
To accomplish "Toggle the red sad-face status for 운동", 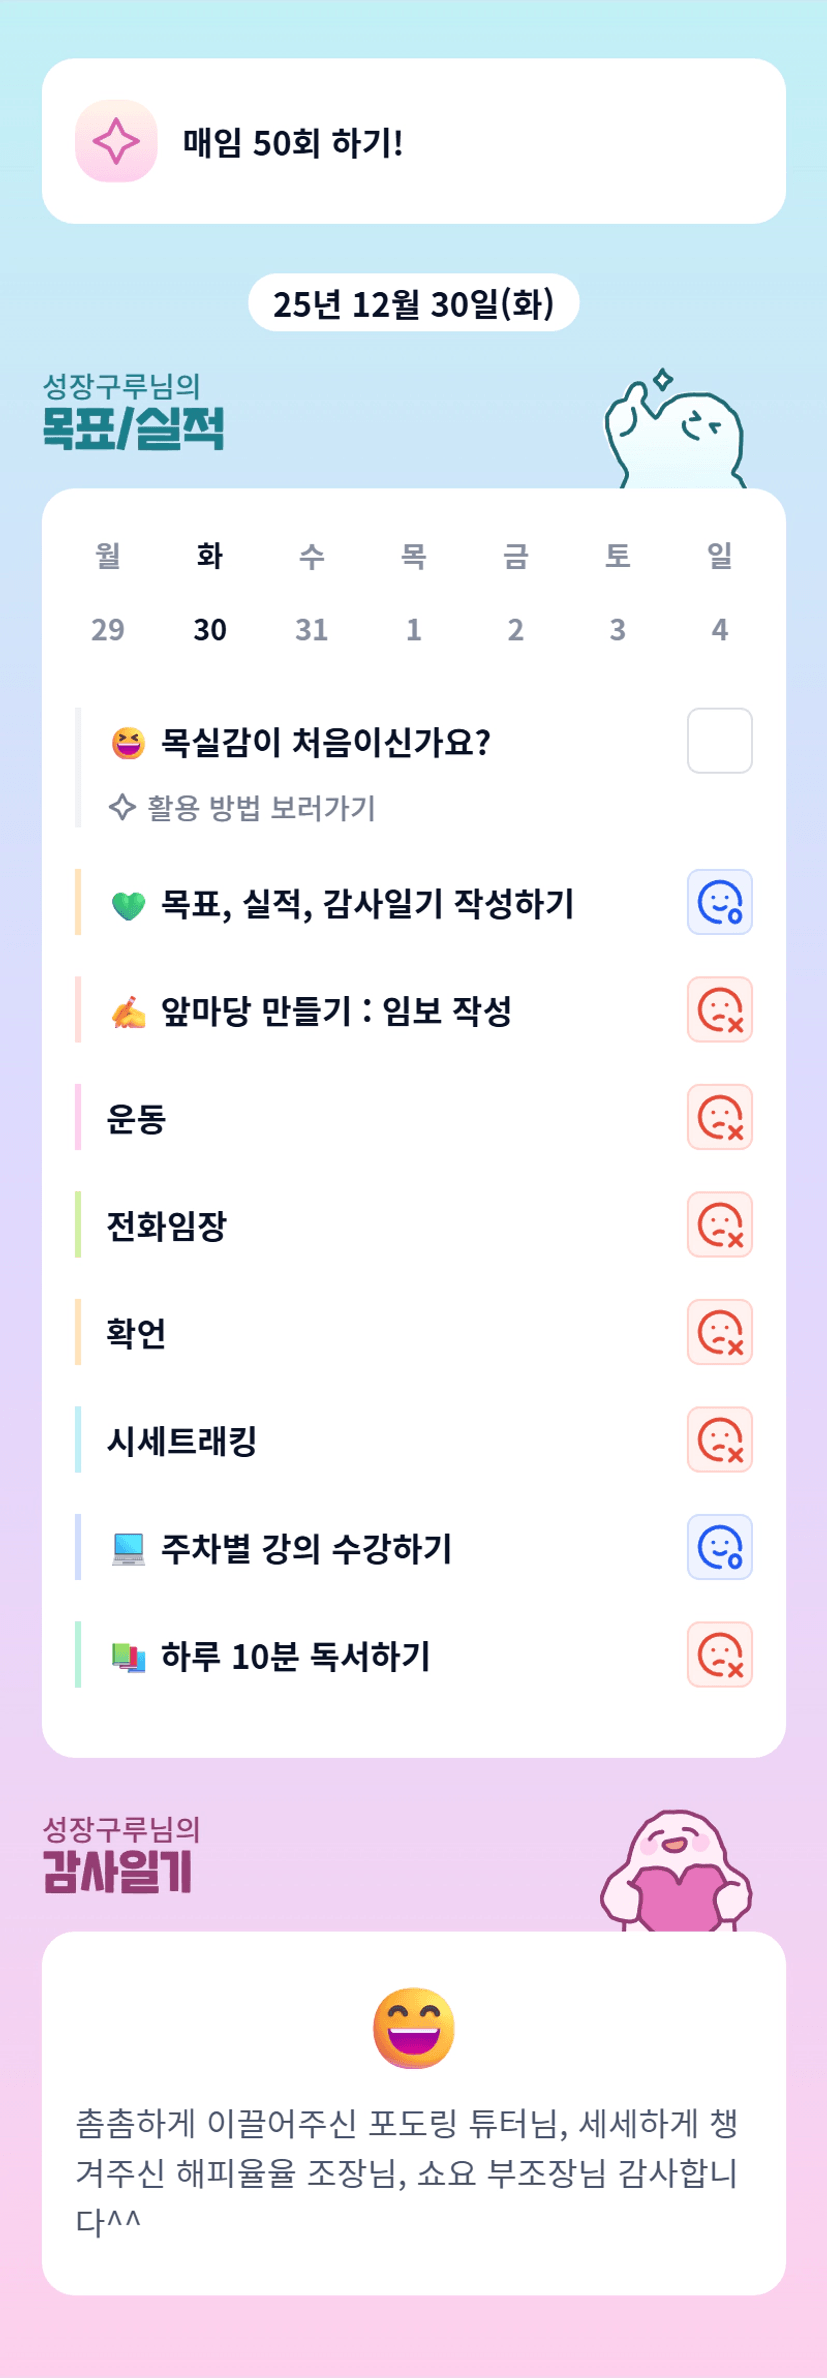I will click(719, 1117).
